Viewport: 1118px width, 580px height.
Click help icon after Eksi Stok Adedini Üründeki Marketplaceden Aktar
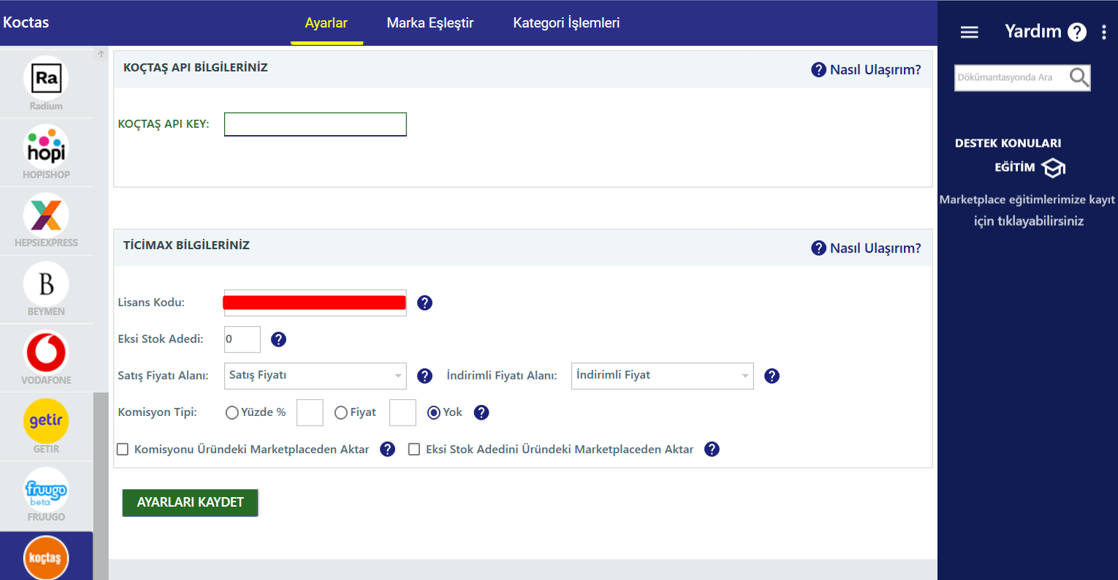(x=712, y=449)
